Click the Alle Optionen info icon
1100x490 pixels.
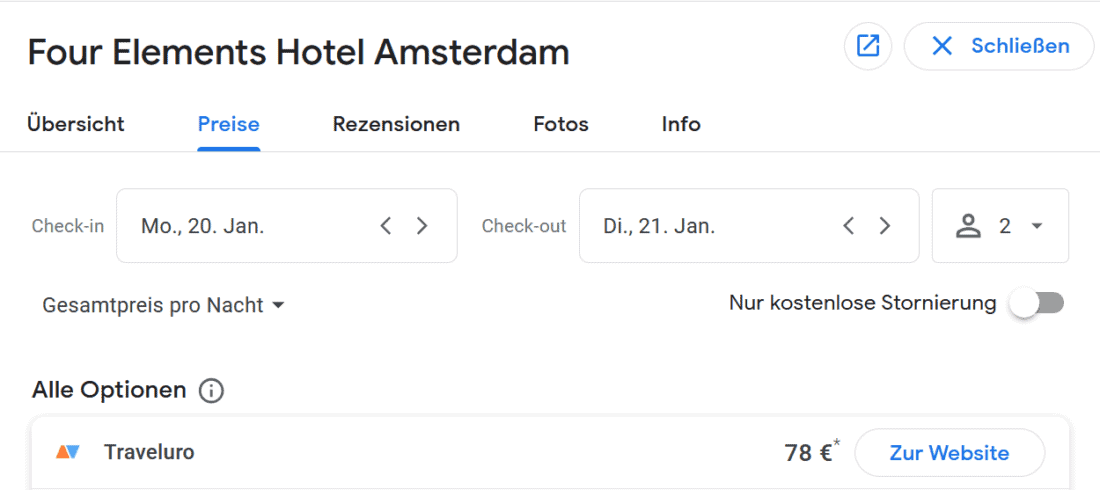pyautogui.click(x=211, y=391)
